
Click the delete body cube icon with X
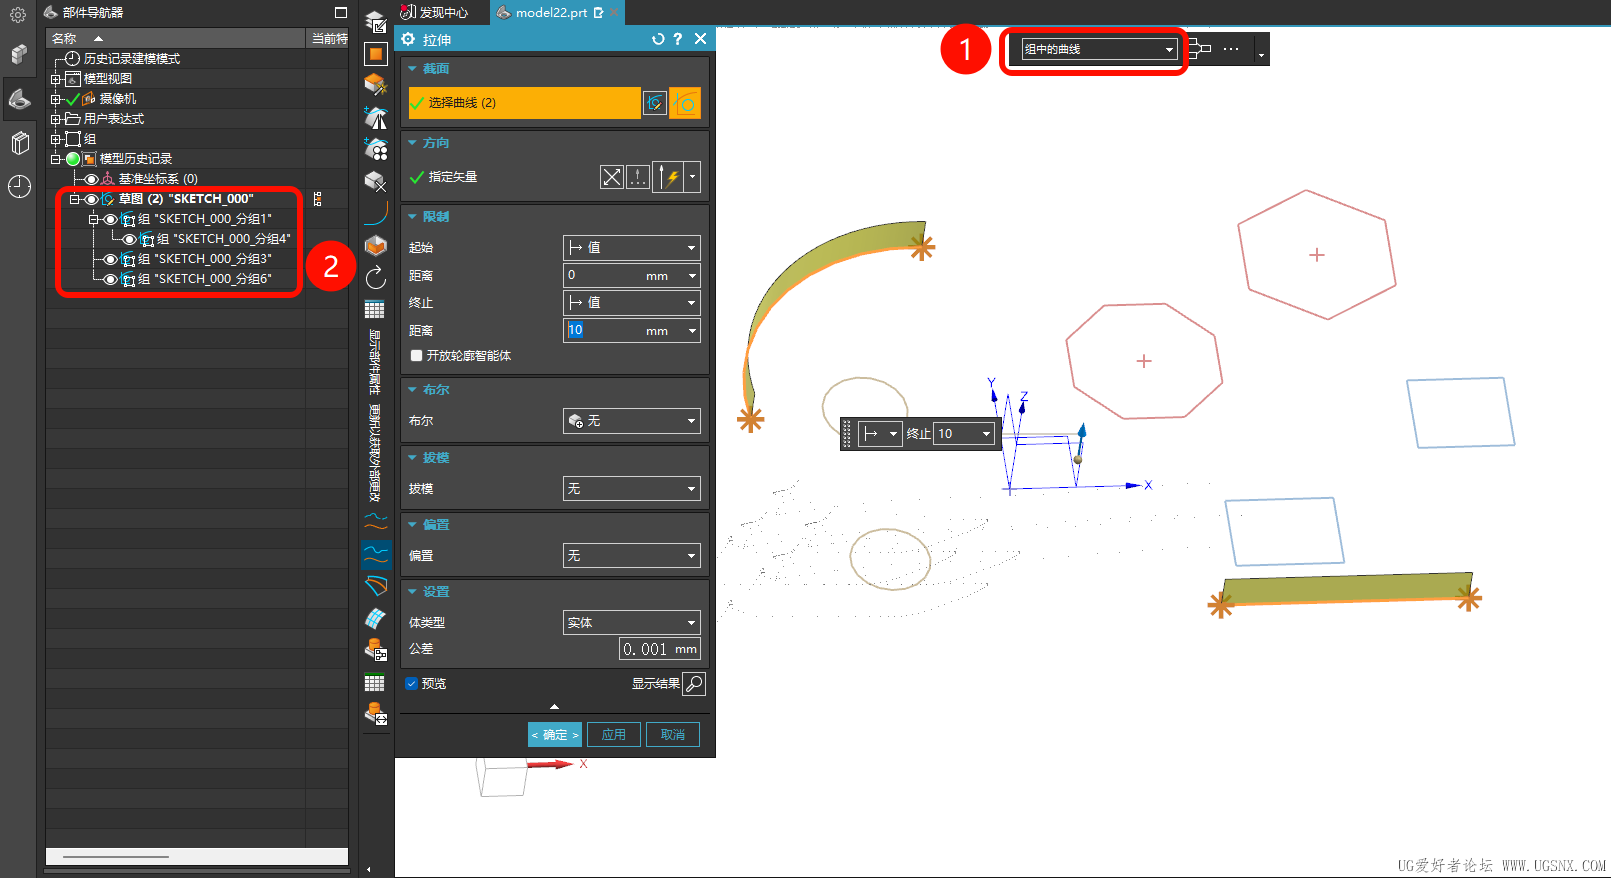click(376, 181)
